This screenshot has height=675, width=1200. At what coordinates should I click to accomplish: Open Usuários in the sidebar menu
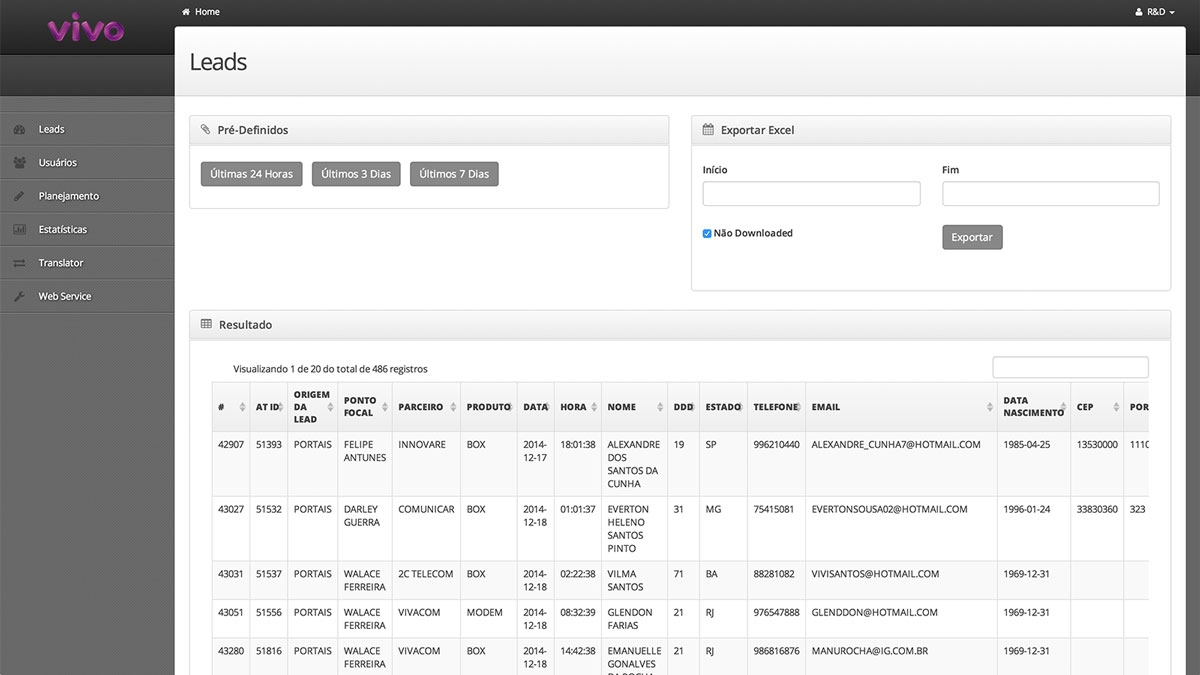click(x=87, y=162)
